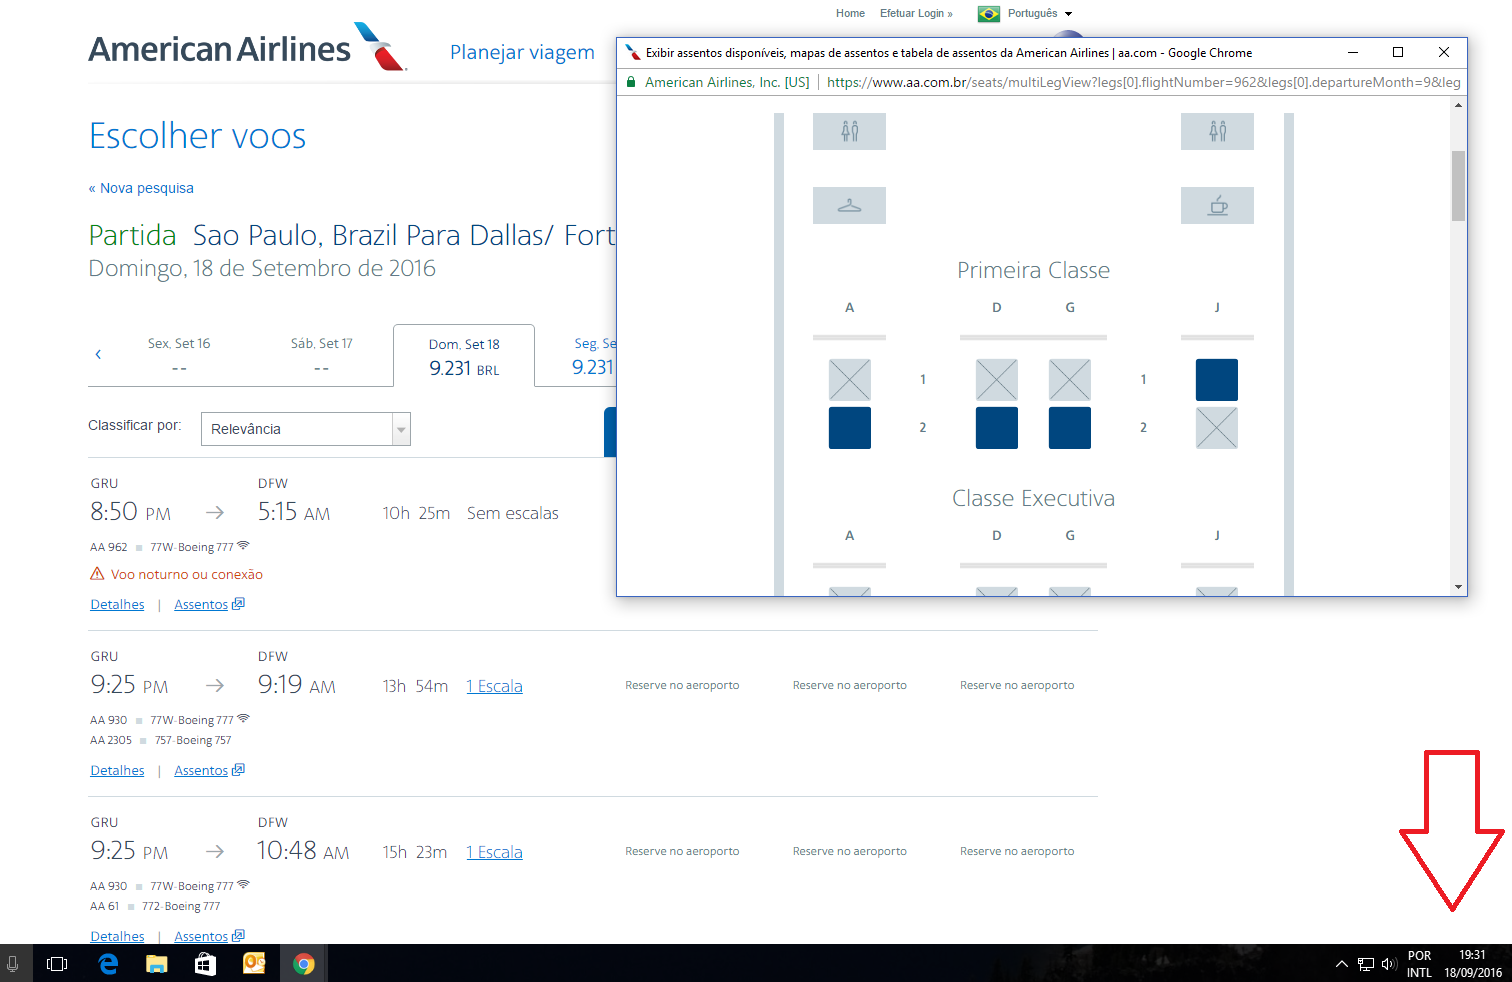Click '757-Boeing 757' aircraft text

click(x=193, y=740)
